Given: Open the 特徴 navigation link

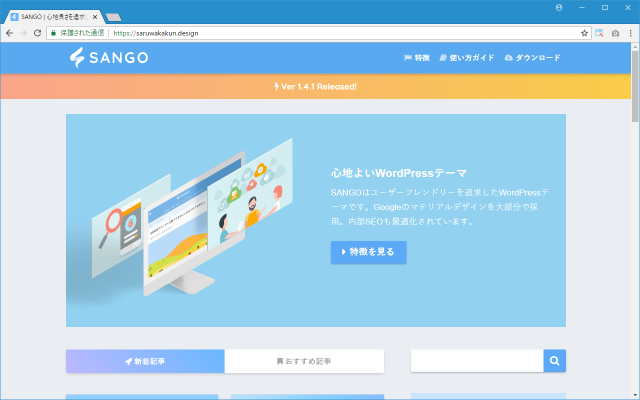Looking at the screenshot, I should (x=417, y=58).
